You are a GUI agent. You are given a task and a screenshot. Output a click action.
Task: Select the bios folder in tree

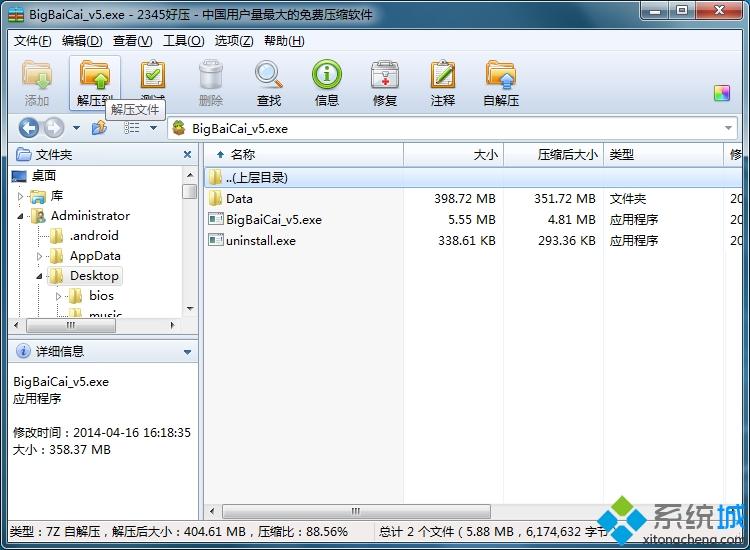[x=101, y=296]
